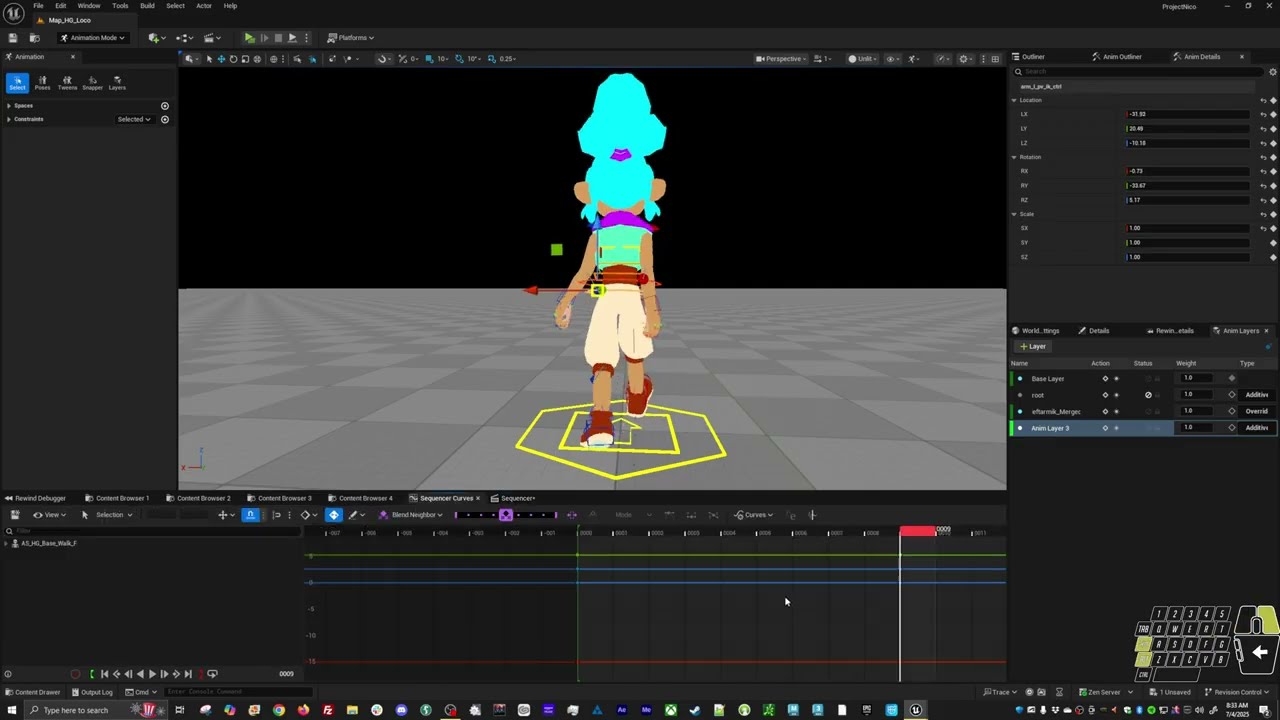
Task: Toggle Anim Layer 3 active dot
Action: (1020, 428)
